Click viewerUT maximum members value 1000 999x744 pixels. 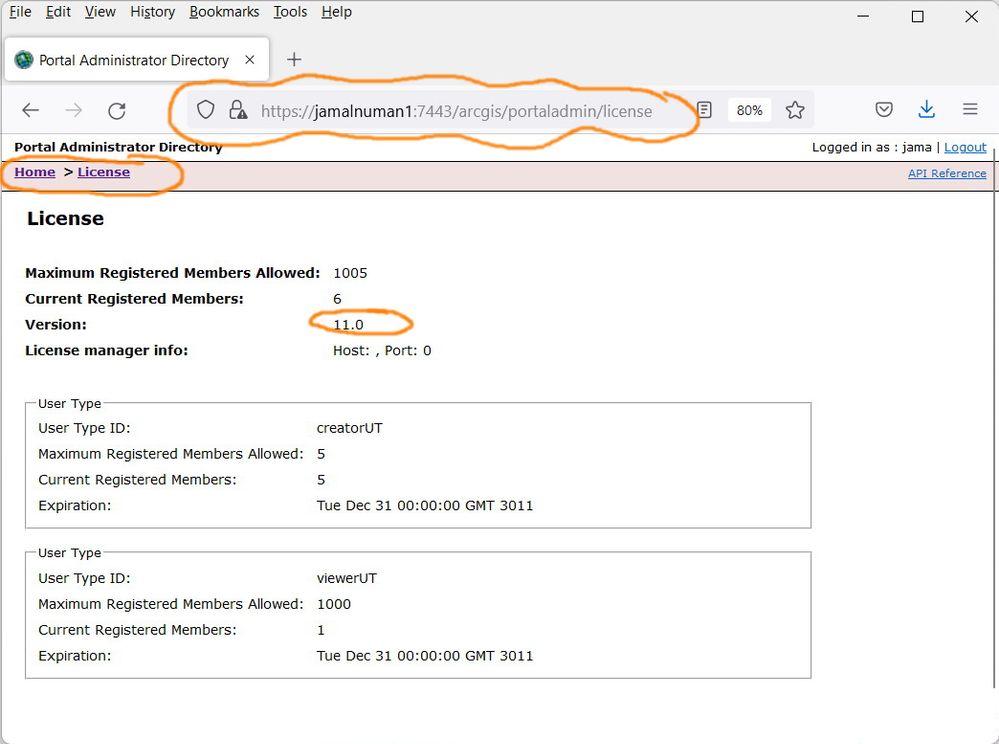(333, 604)
